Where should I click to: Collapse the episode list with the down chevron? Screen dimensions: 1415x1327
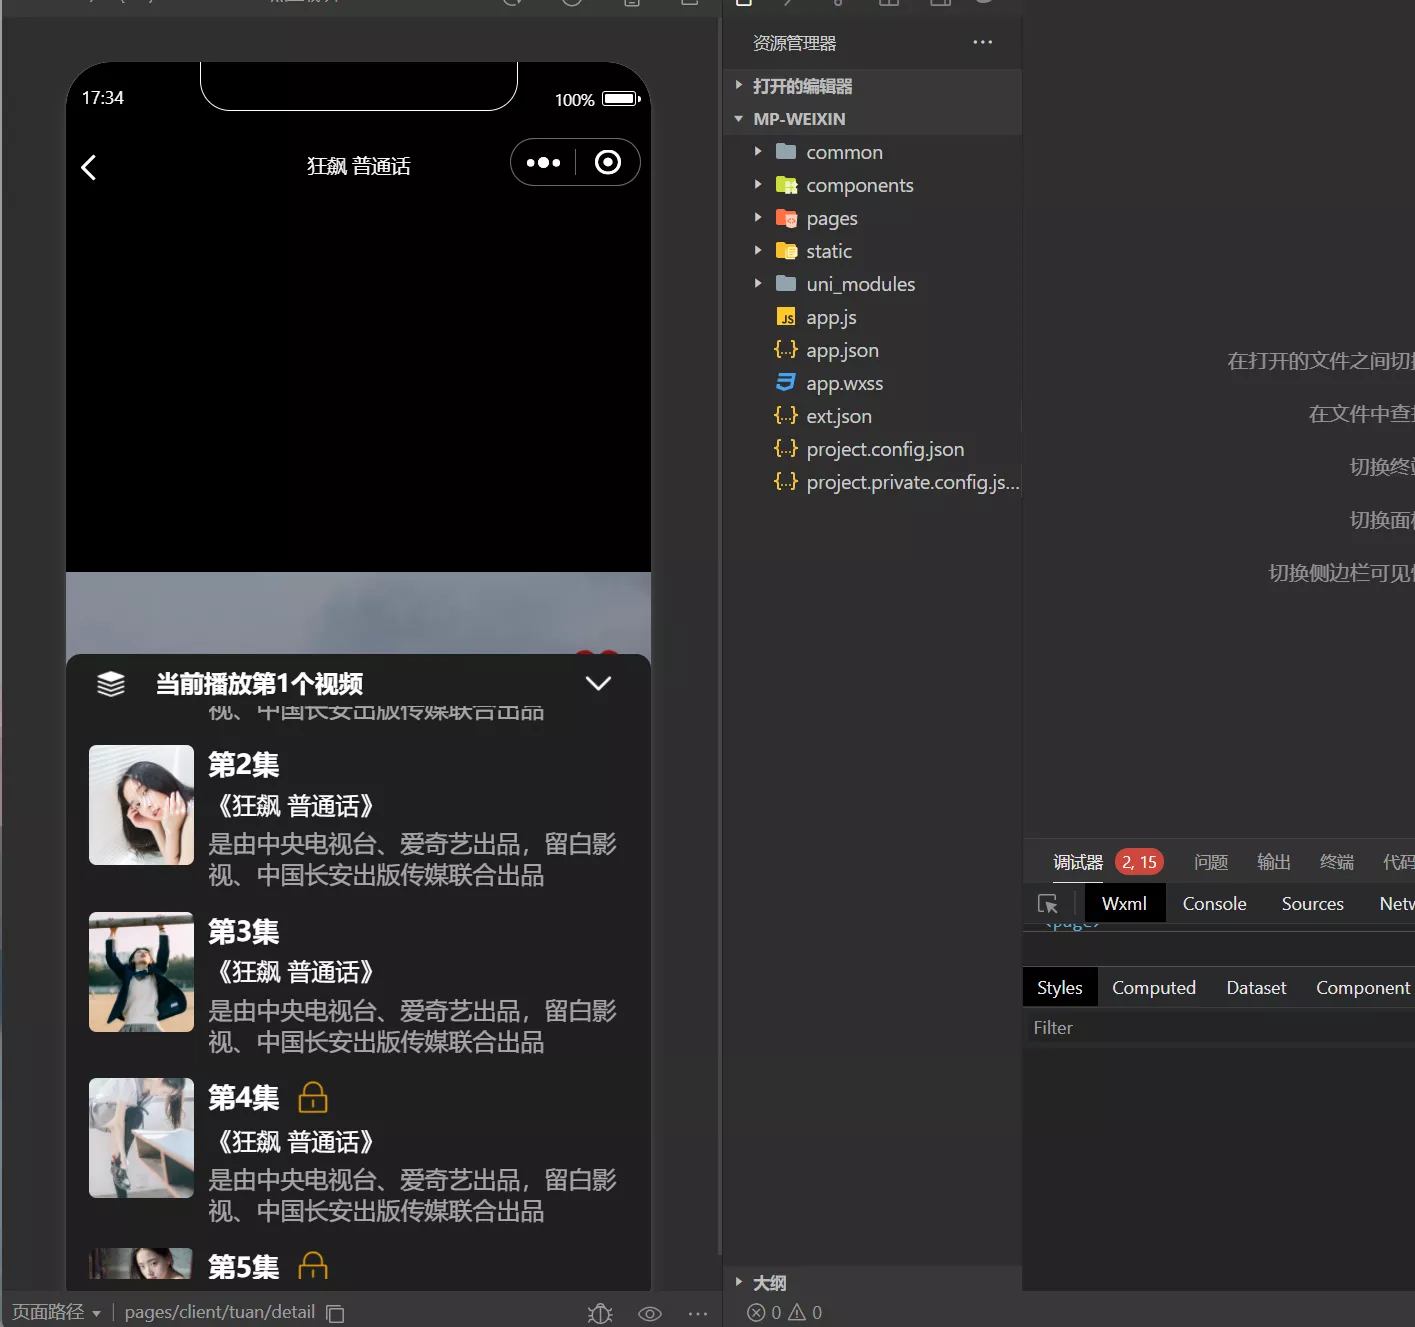pos(598,683)
